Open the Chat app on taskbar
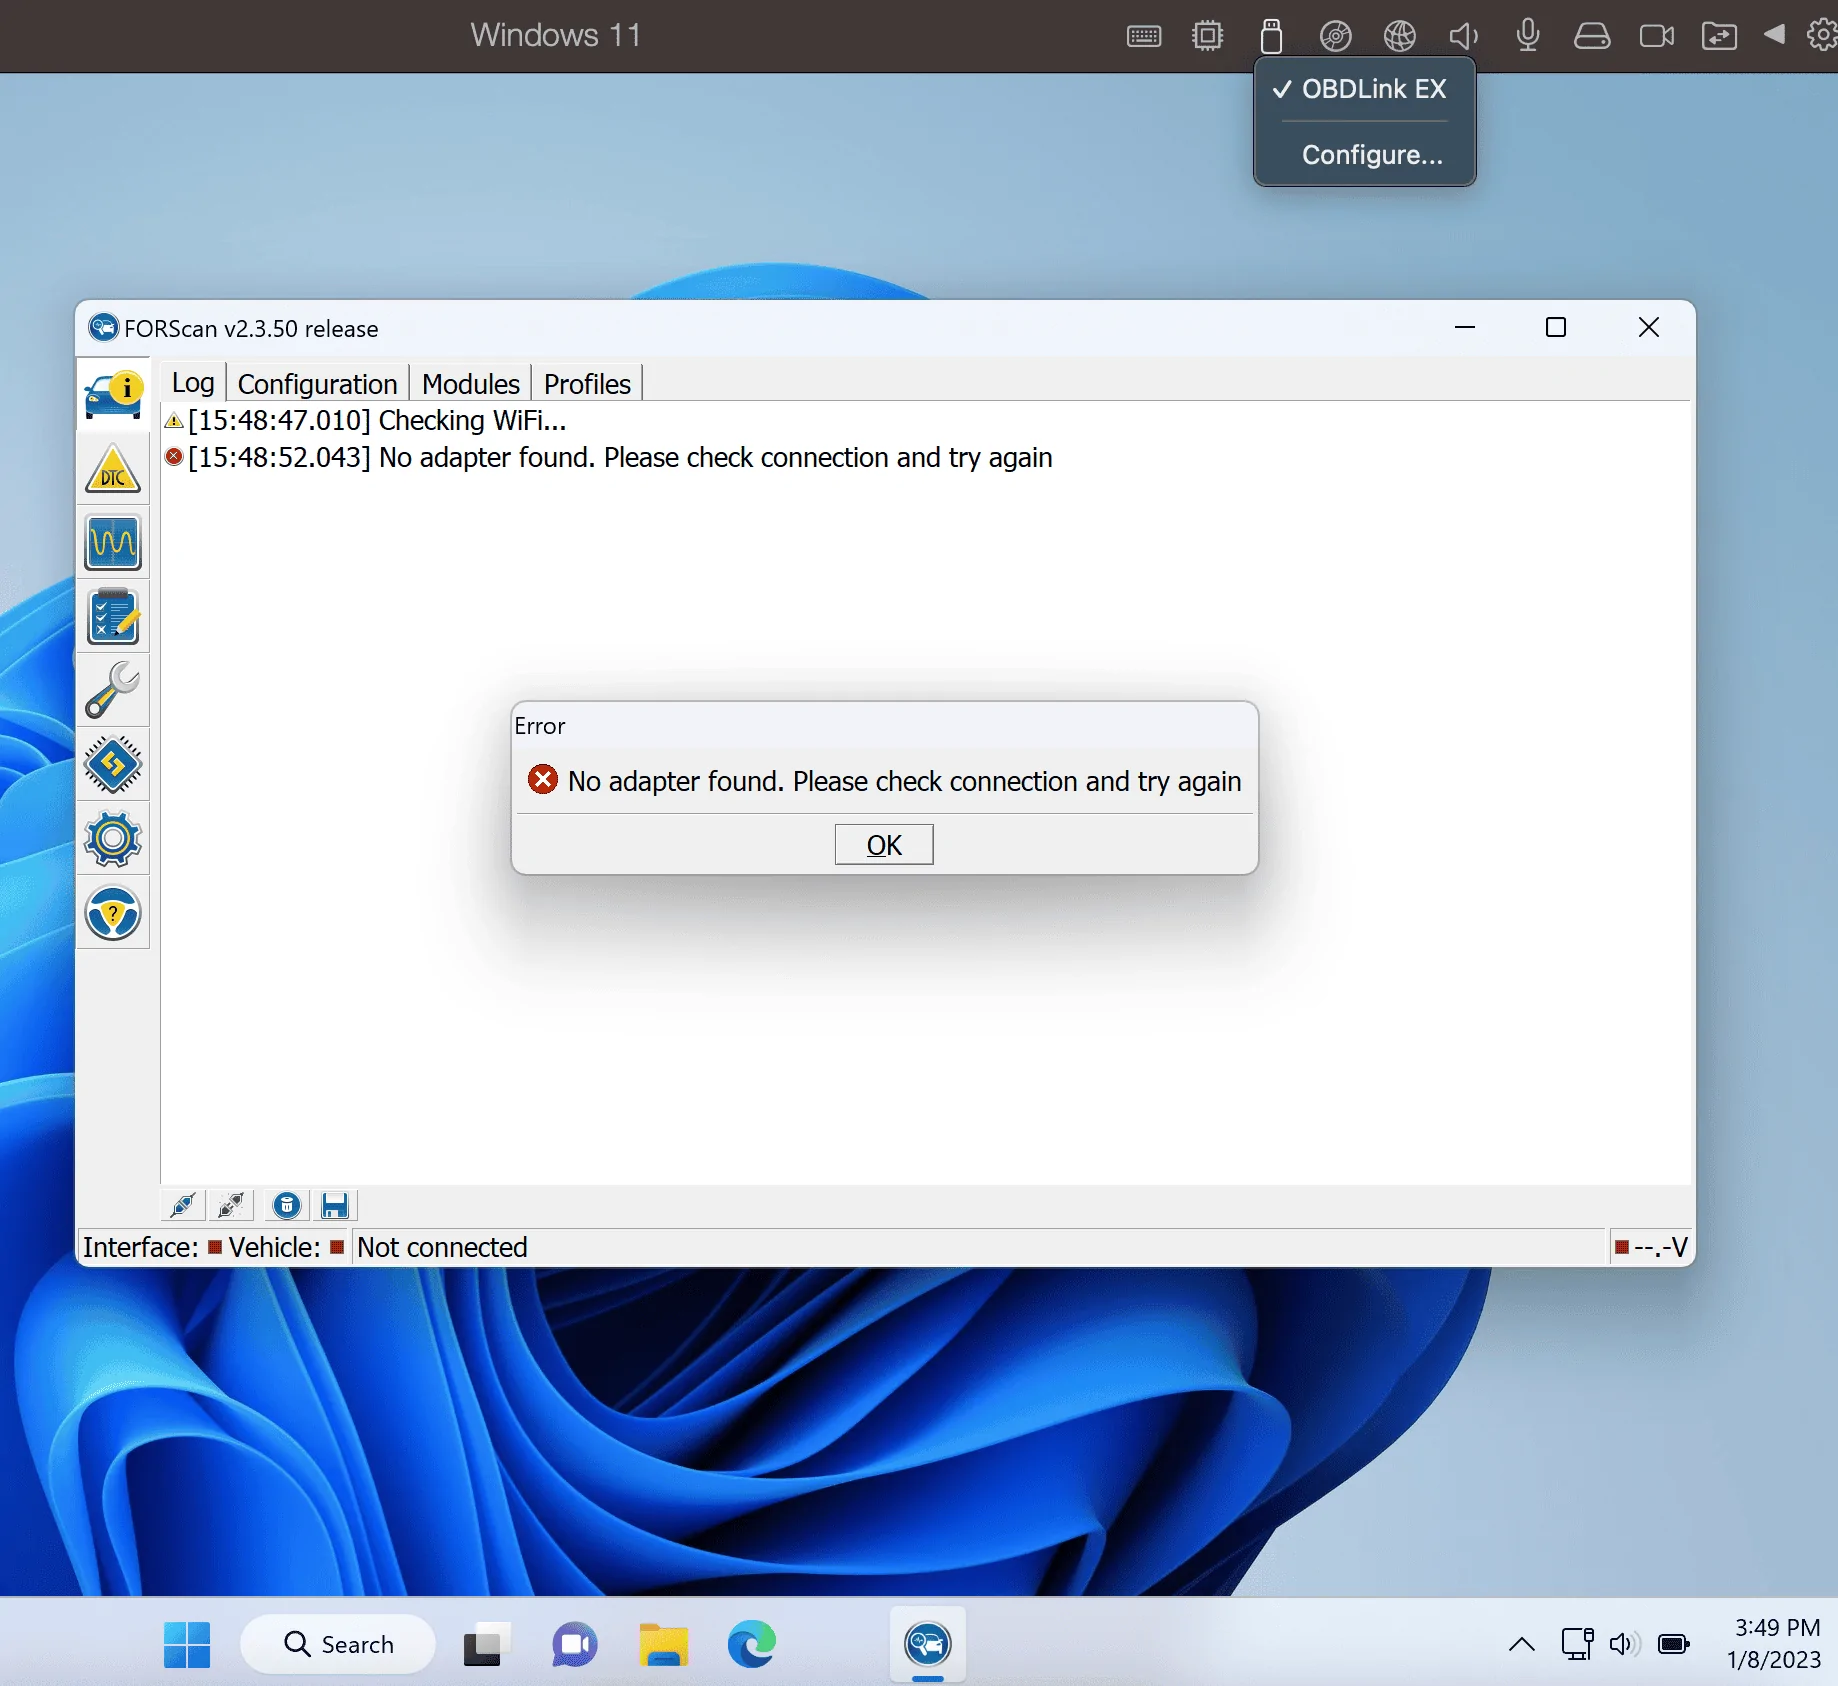 pyautogui.click(x=575, y=1644)
